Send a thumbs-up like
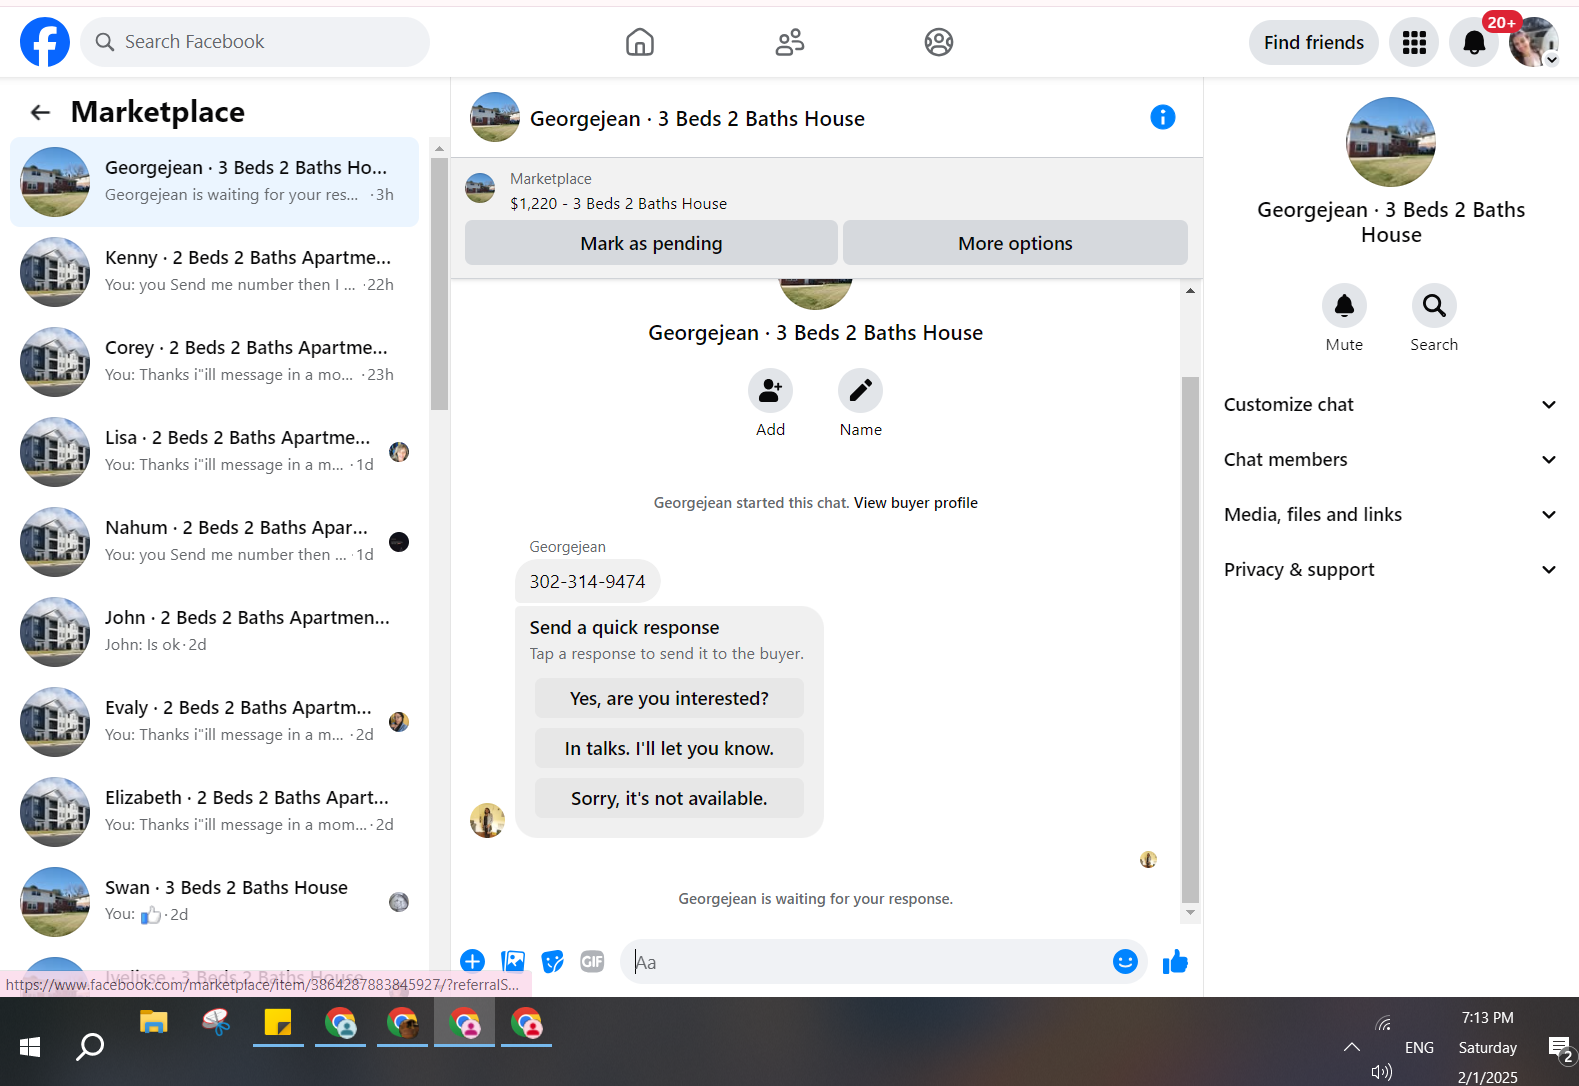Viewport: 1579px width, 1086px height. coord(1175,962)
